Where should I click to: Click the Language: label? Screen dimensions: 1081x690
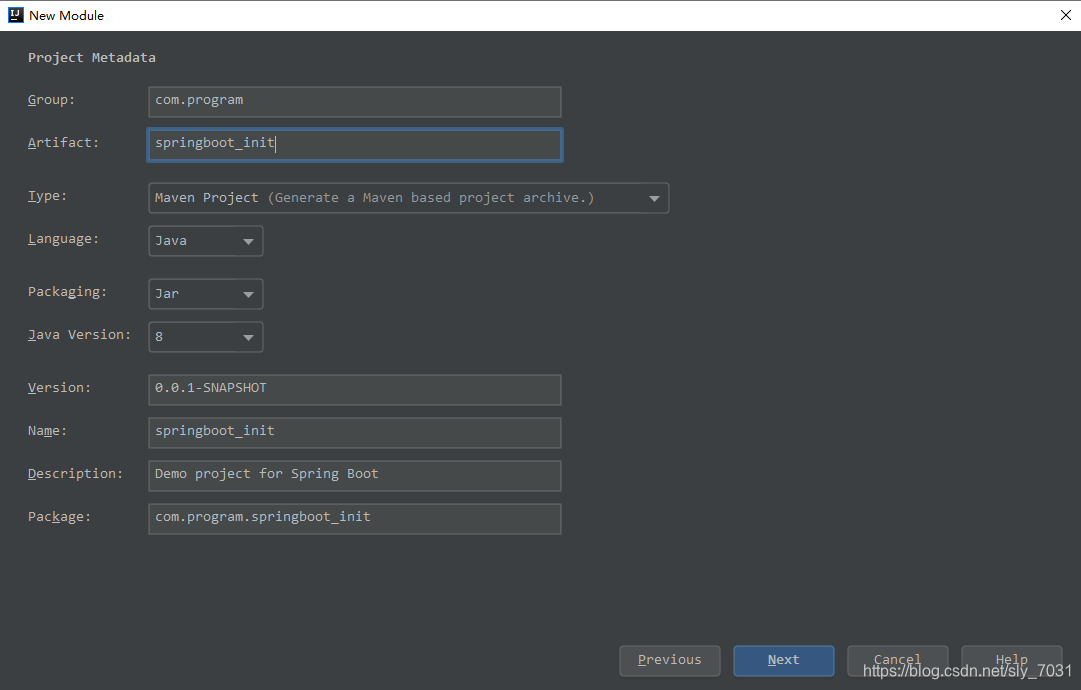[63, 239]
